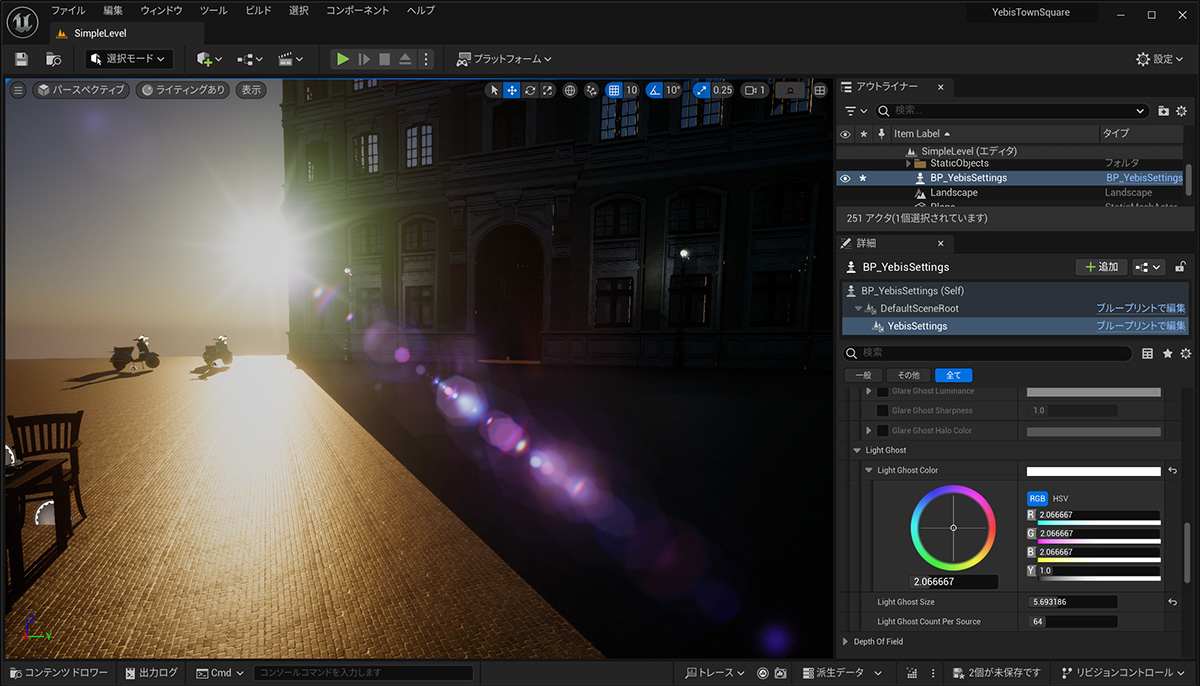1200x686 pixels.
Task: Open the surface snapping options icon
Action: coord(591,90)
